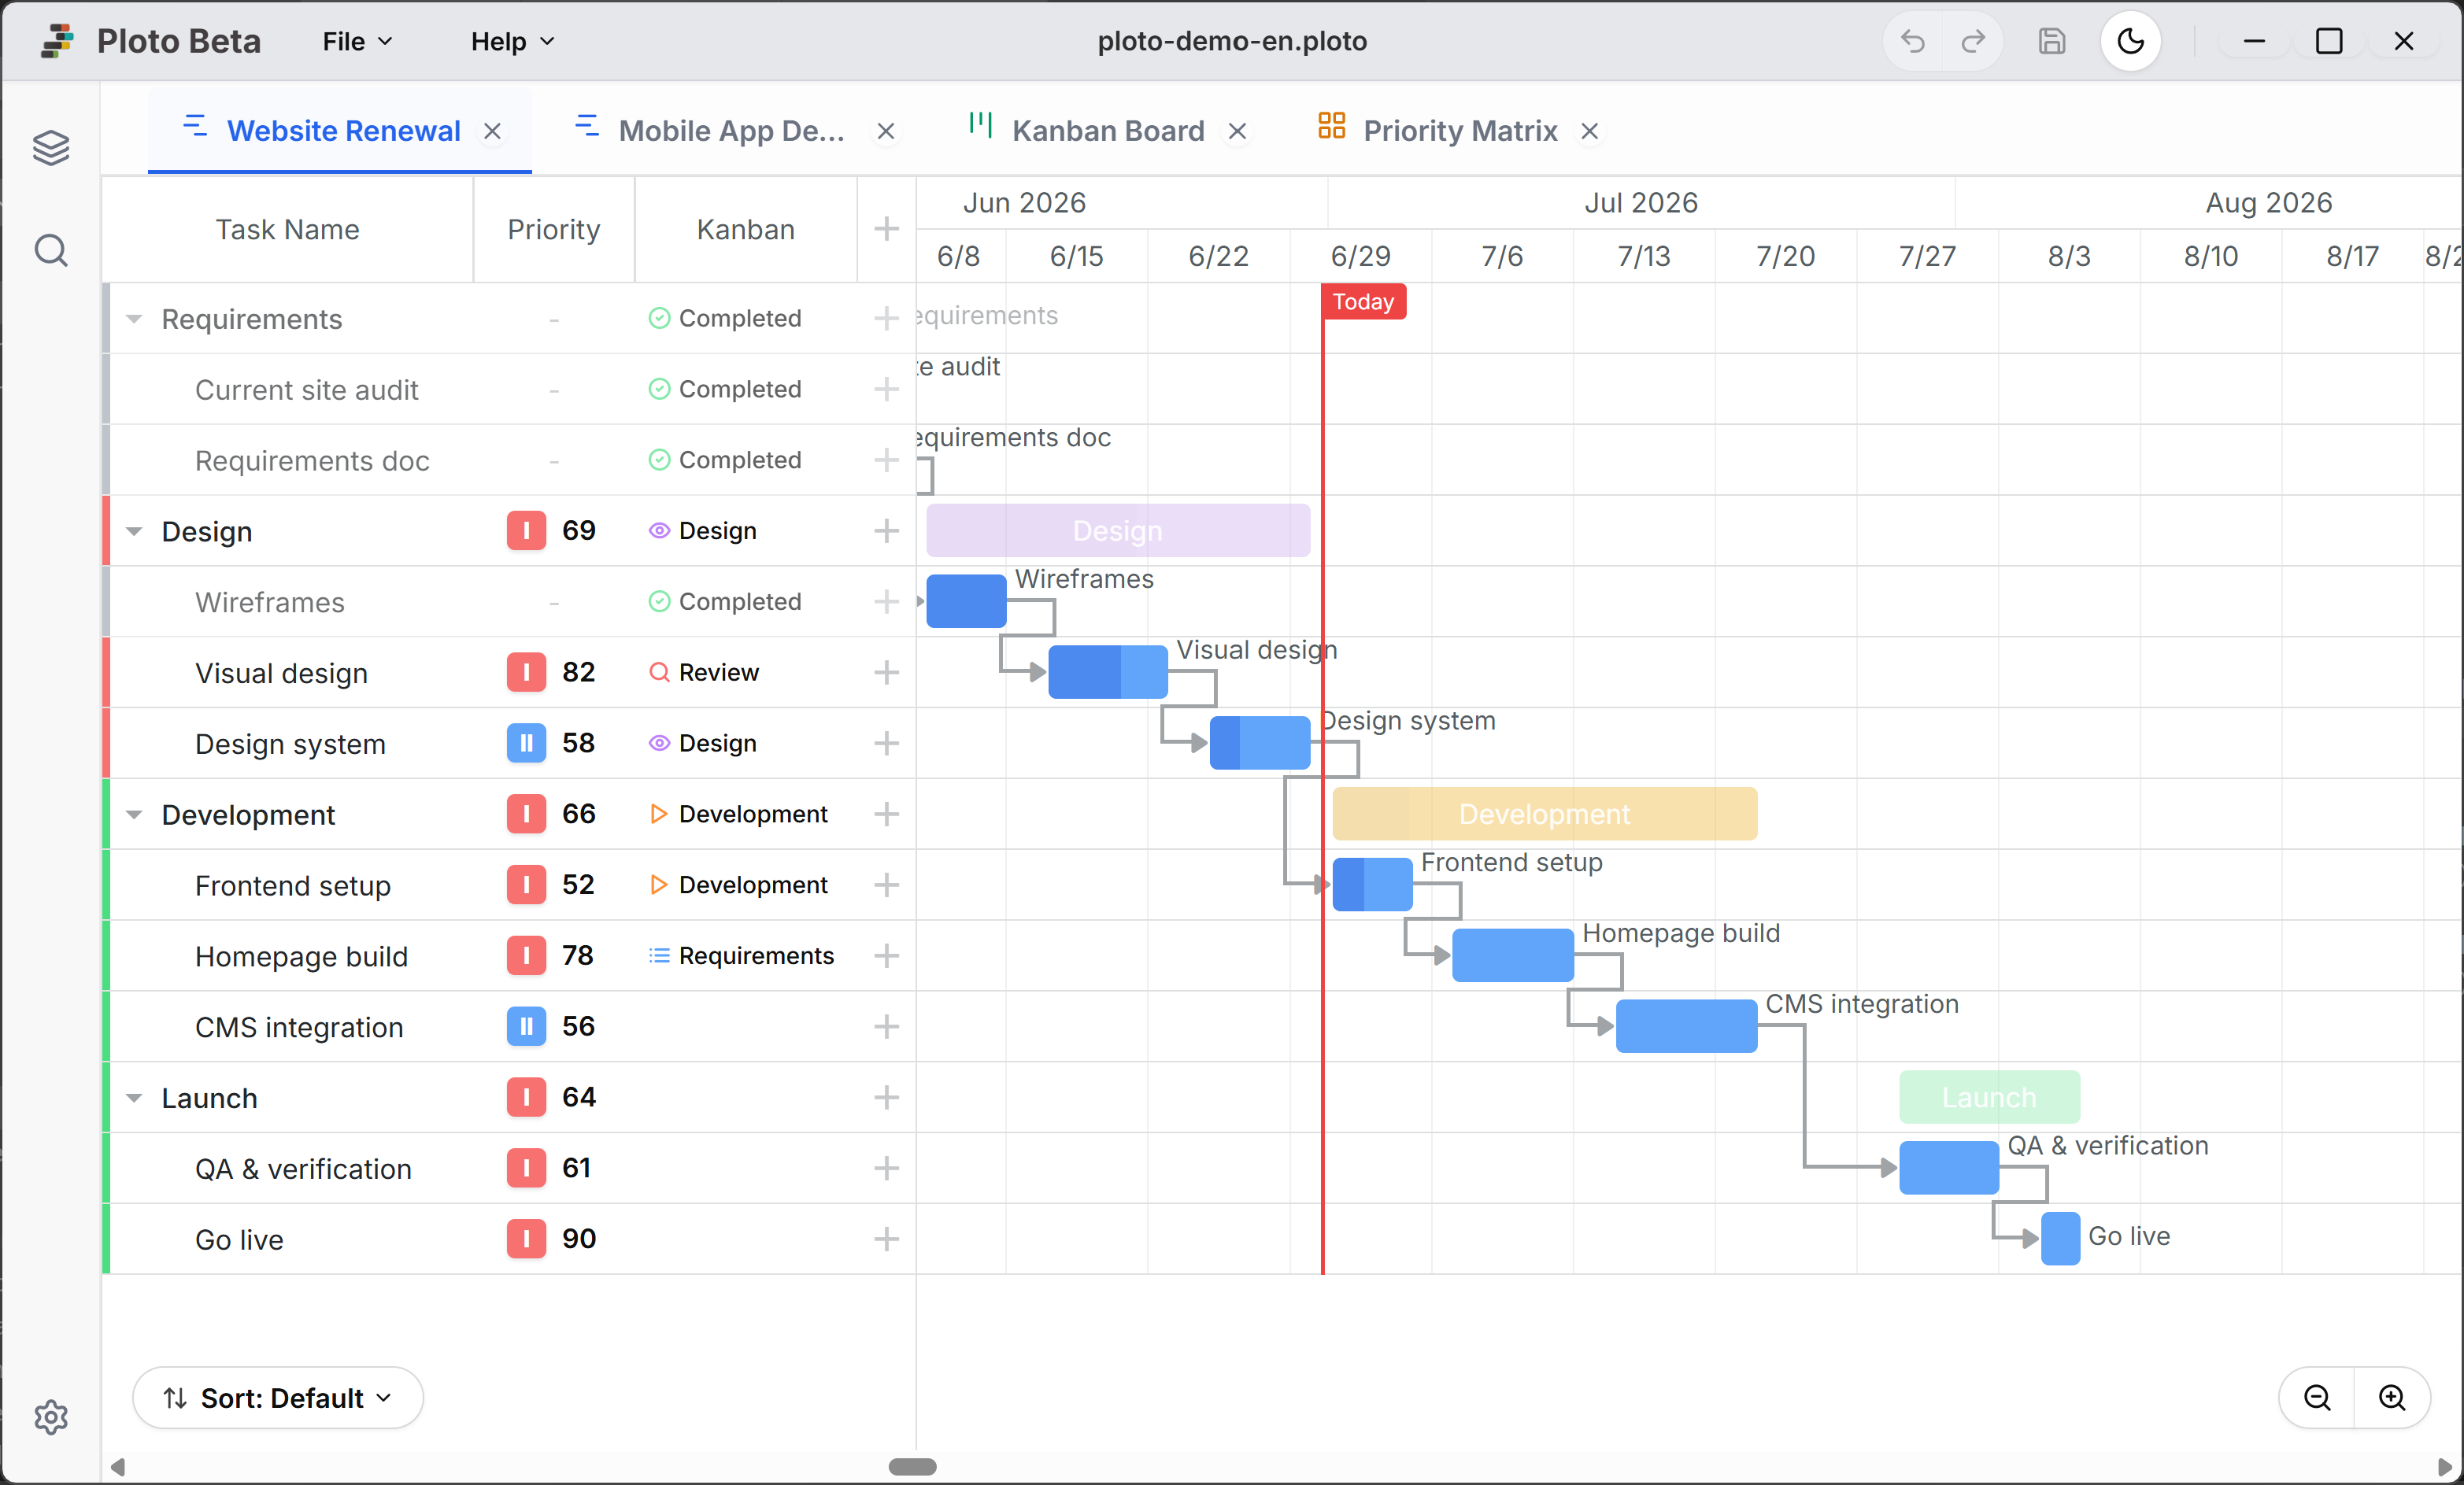Viewport: 2464px width, 1485px height.
Task: Click the Go live bar in Gantt
Action: 2060,1238
